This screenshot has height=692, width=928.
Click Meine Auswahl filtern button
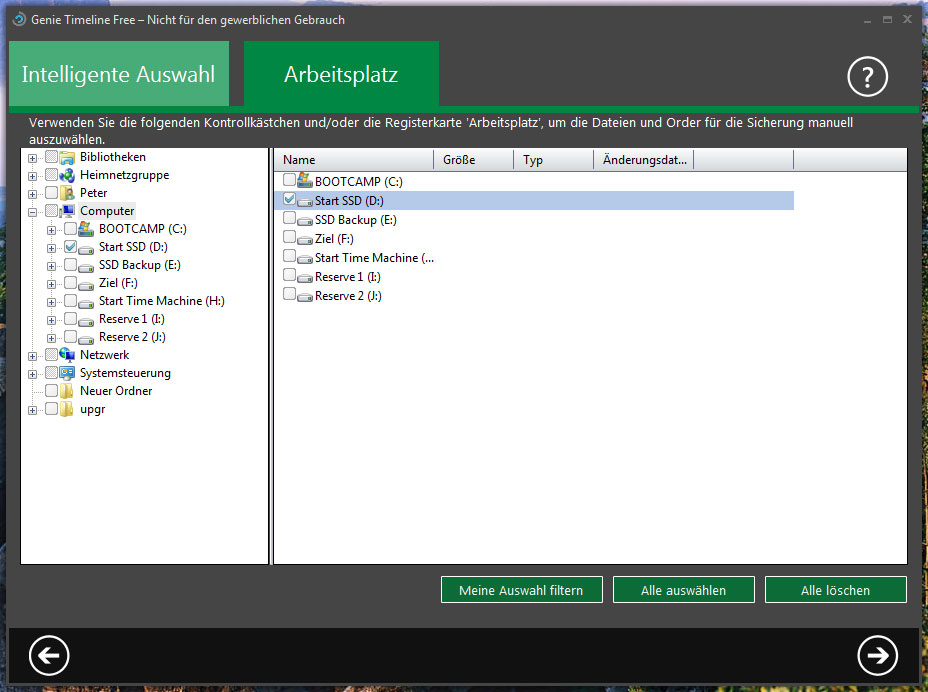pos(521,590)
